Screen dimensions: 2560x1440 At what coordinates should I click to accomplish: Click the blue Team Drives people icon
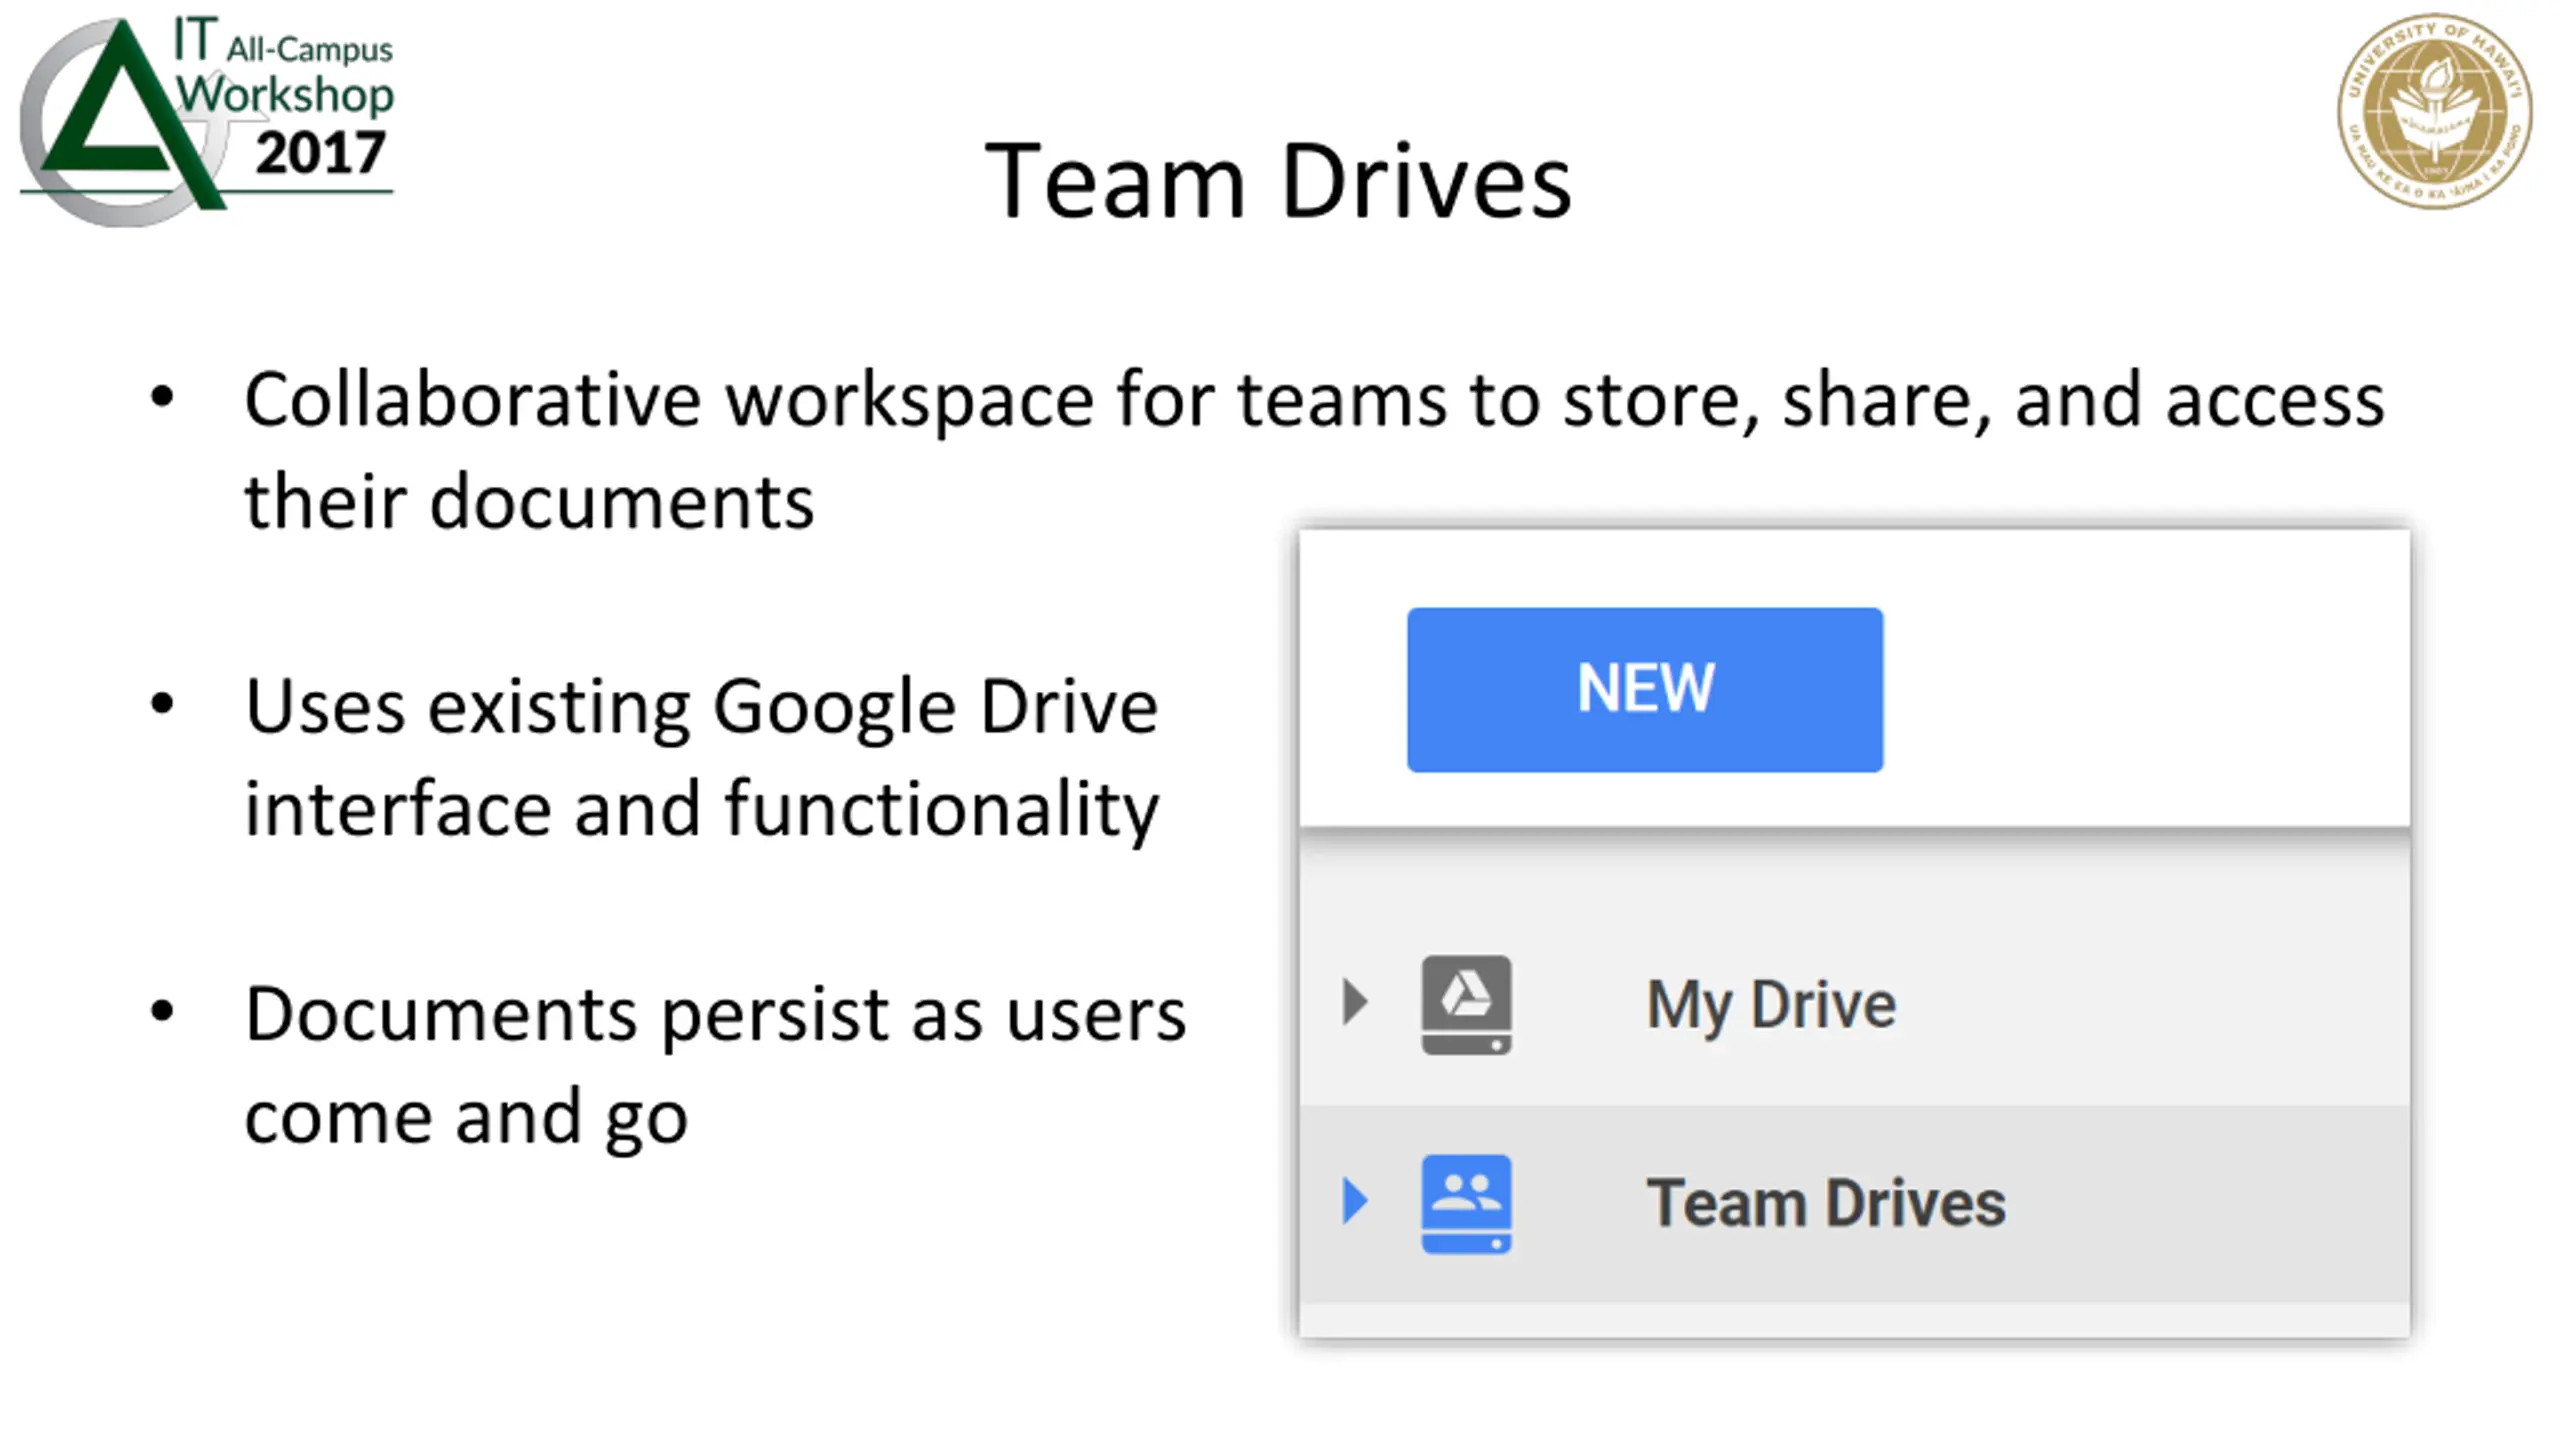(1466, 1203)
